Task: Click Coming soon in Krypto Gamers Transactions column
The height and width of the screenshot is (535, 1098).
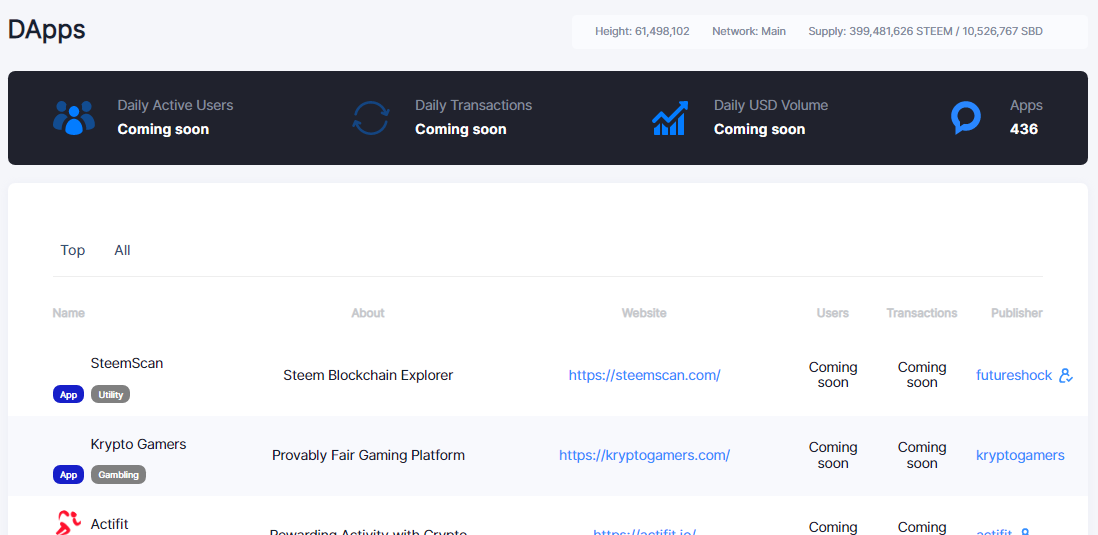Action: pos(922,455)
